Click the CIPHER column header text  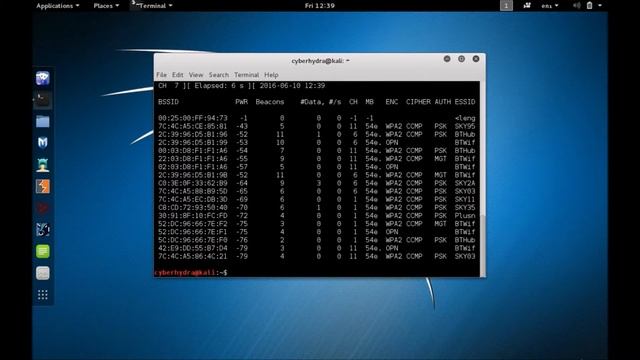(418, 102)
